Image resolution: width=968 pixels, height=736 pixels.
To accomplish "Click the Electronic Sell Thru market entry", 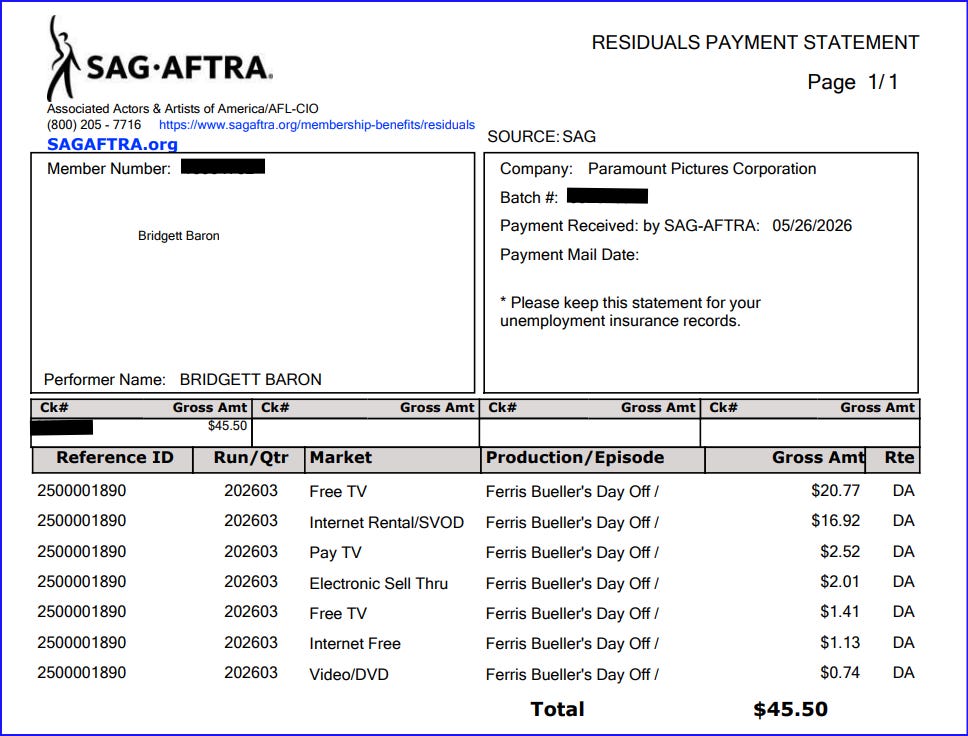I will pyautogui.click(x=378, y=583).
